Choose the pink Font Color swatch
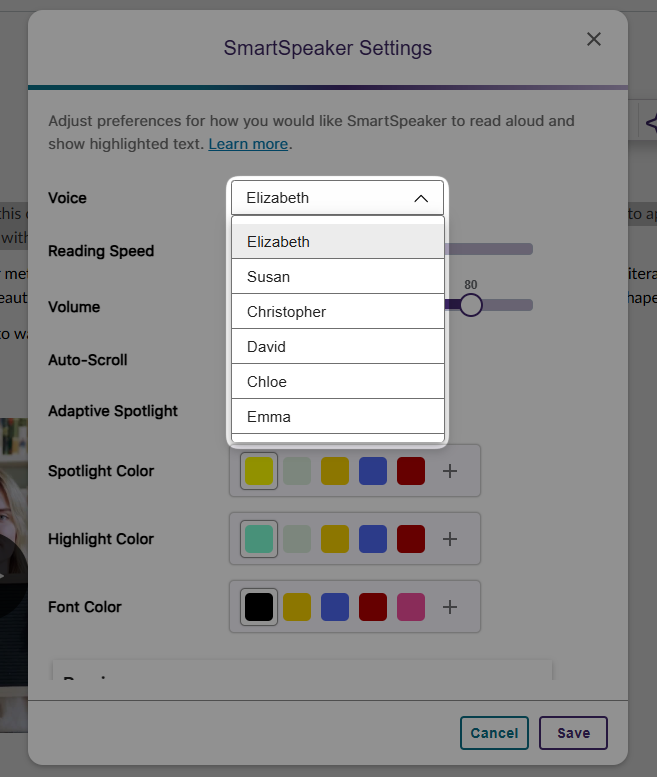Viewport: 657px width, 777px height. (411, 607)
